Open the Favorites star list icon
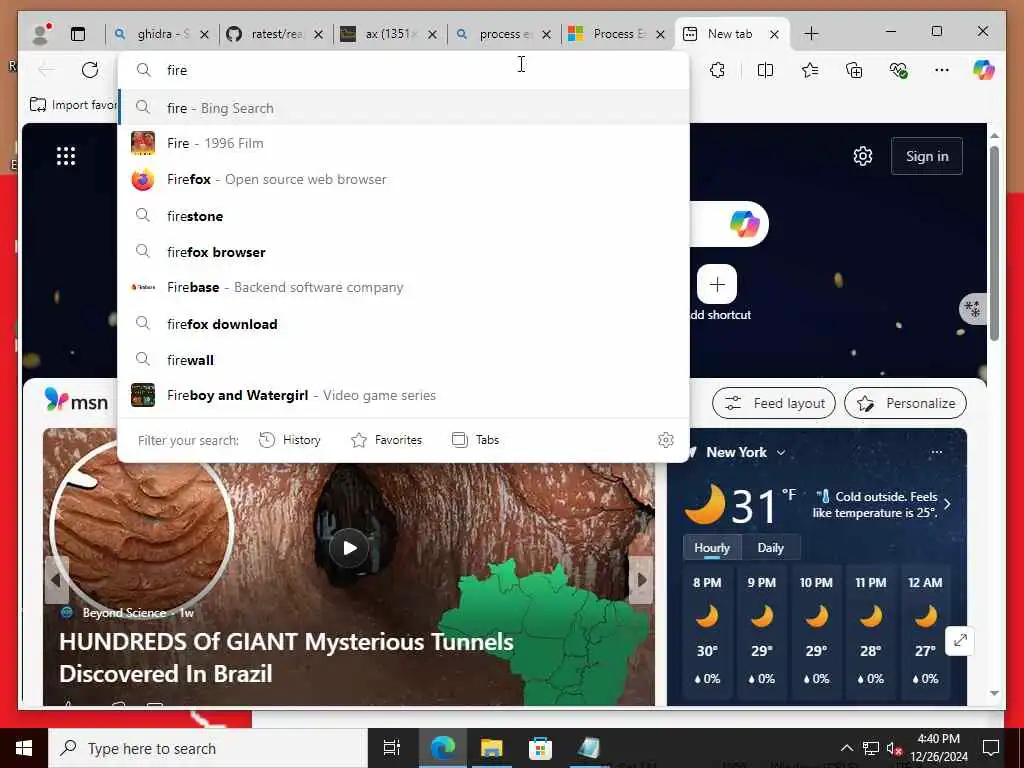 (810, 70)
